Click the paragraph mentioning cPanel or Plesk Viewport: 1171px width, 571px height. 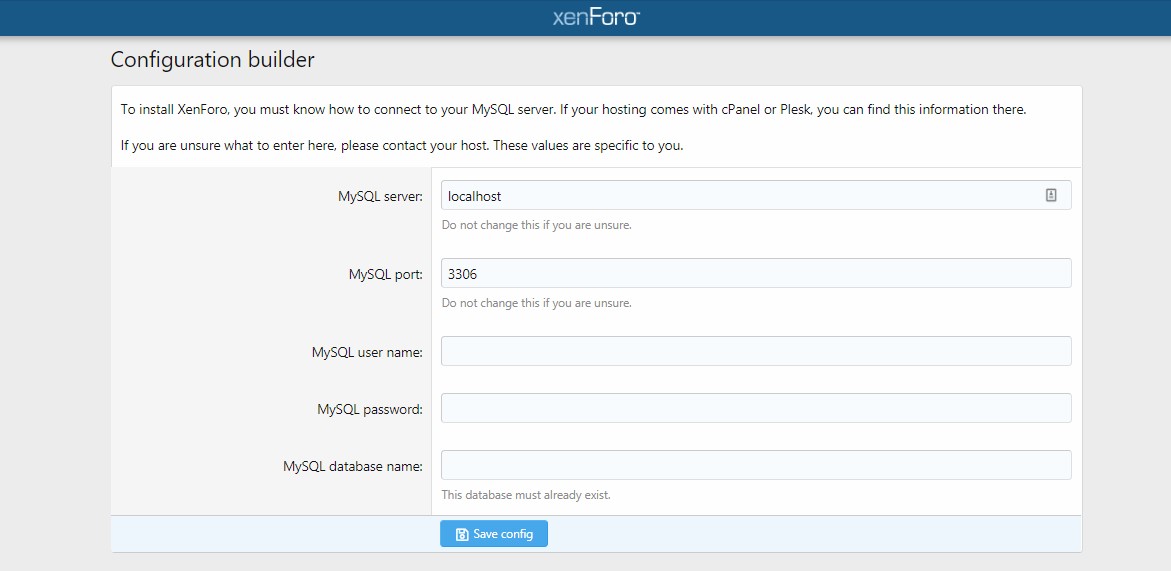[574, 110]
